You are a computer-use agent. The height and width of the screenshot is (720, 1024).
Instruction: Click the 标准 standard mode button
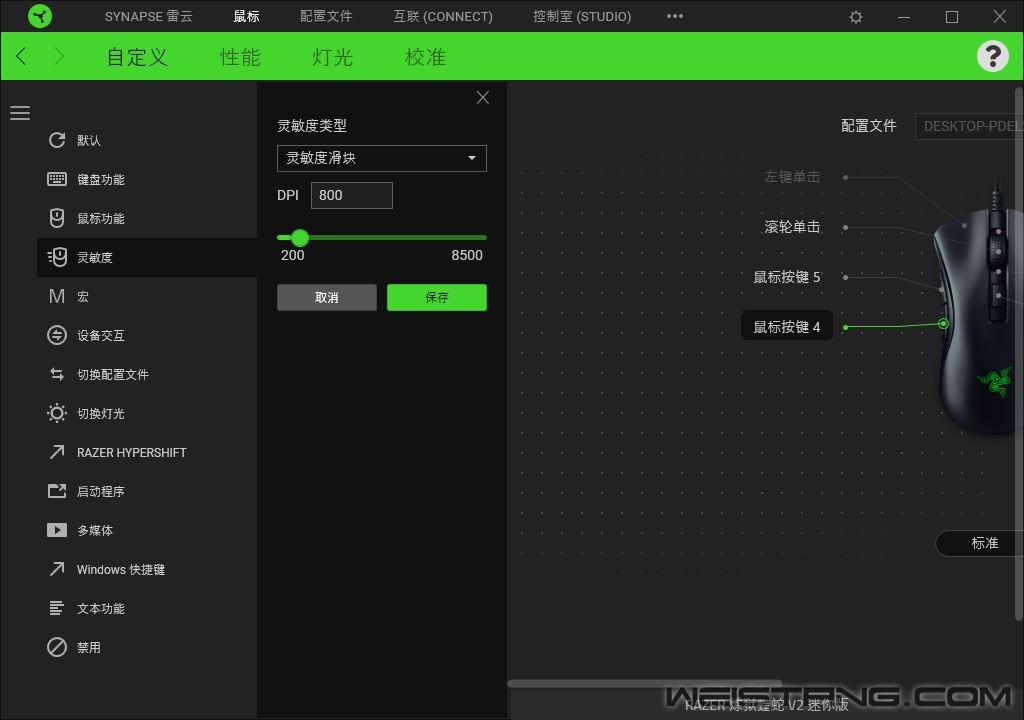[x=980, y=543]
